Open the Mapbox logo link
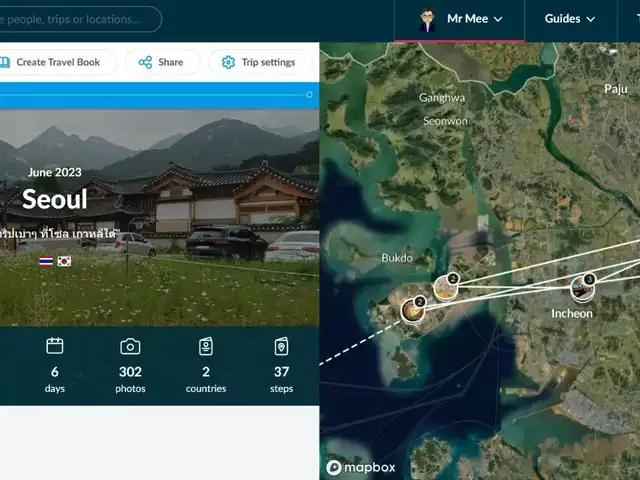The image size is (640, 480). (360, 467)
